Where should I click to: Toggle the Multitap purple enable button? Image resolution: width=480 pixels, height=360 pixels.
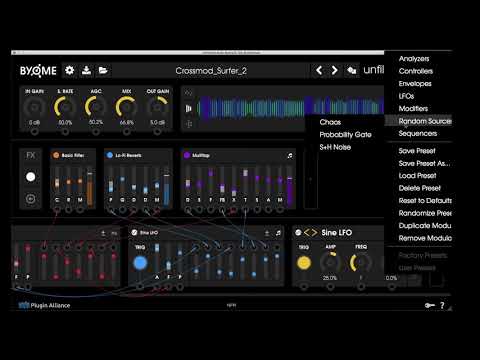click(x=187, y=155)
